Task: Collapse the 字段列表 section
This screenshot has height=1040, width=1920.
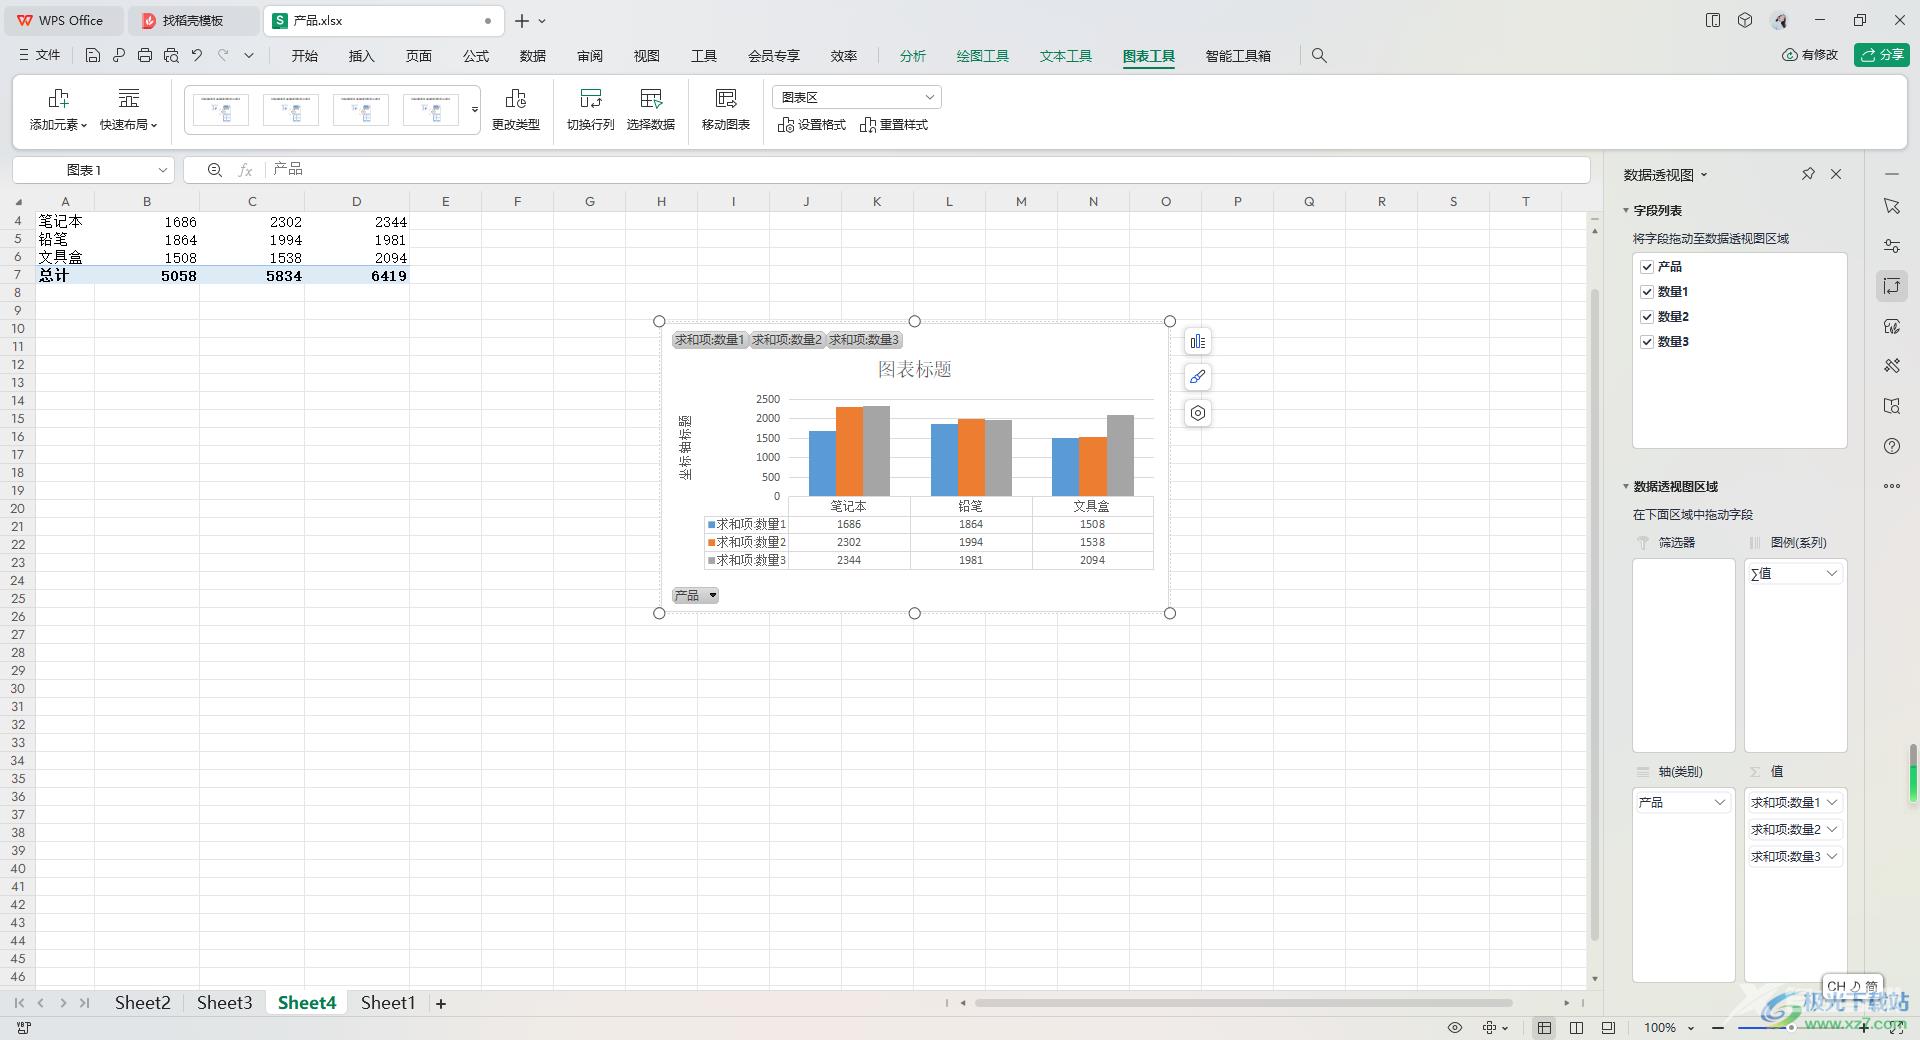Action: [x=1626, y=211]
